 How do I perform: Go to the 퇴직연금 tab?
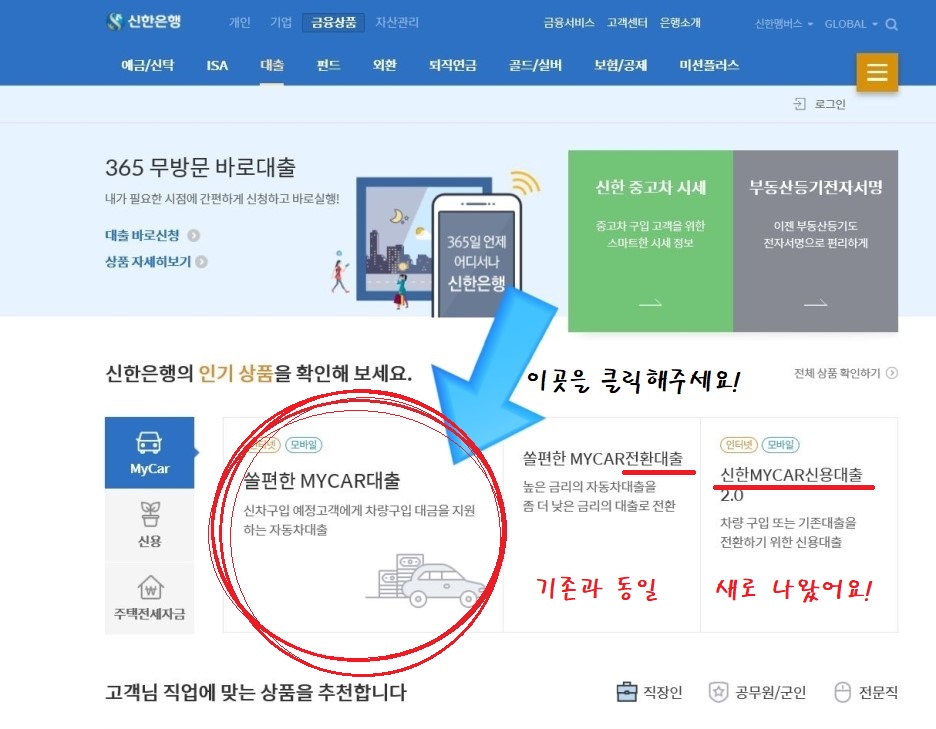(x=452, y=65)
